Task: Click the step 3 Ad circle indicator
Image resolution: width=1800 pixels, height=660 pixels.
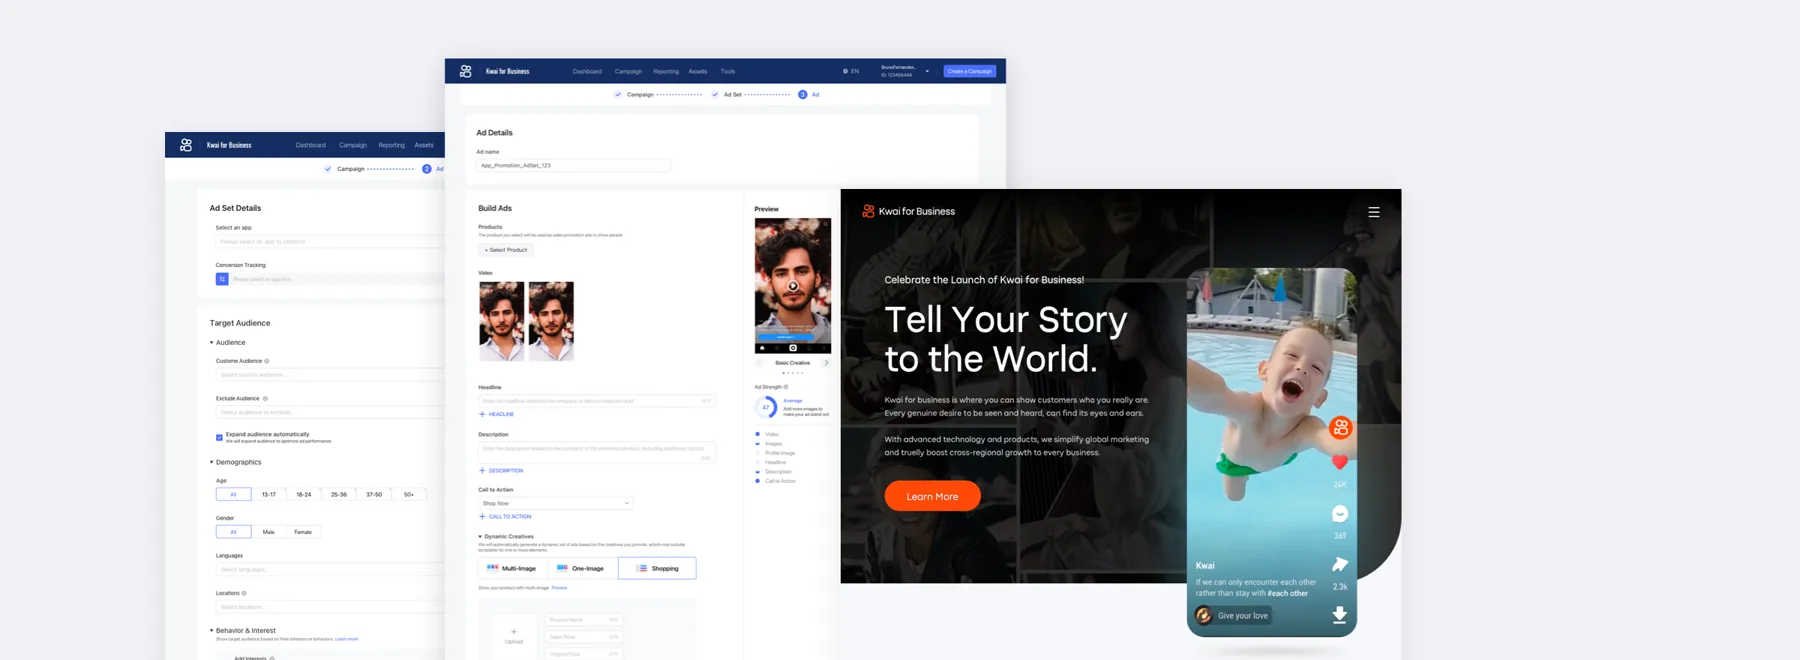Action: pos(802,95)
